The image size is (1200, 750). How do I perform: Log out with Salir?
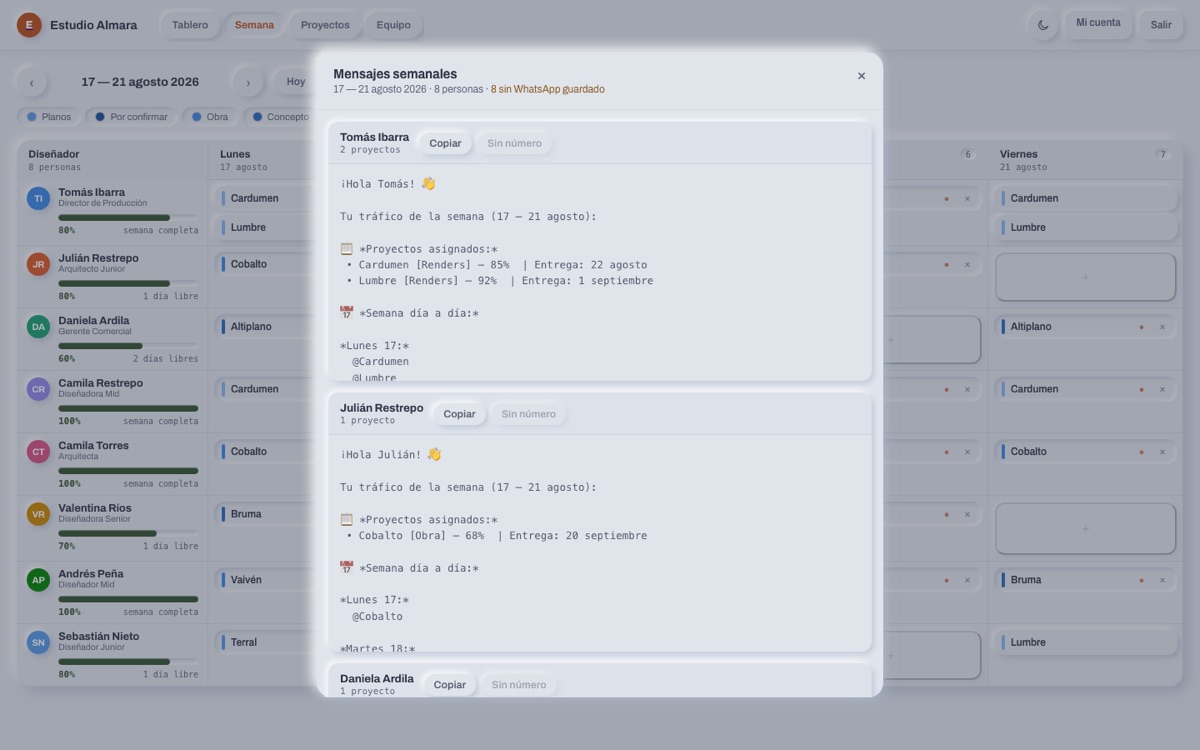click(1161, 25)
